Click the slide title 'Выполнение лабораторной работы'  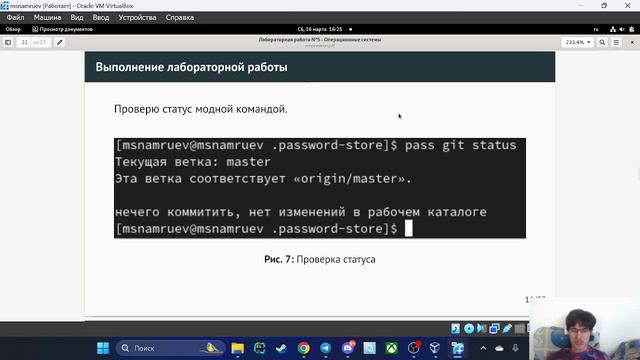191,67
